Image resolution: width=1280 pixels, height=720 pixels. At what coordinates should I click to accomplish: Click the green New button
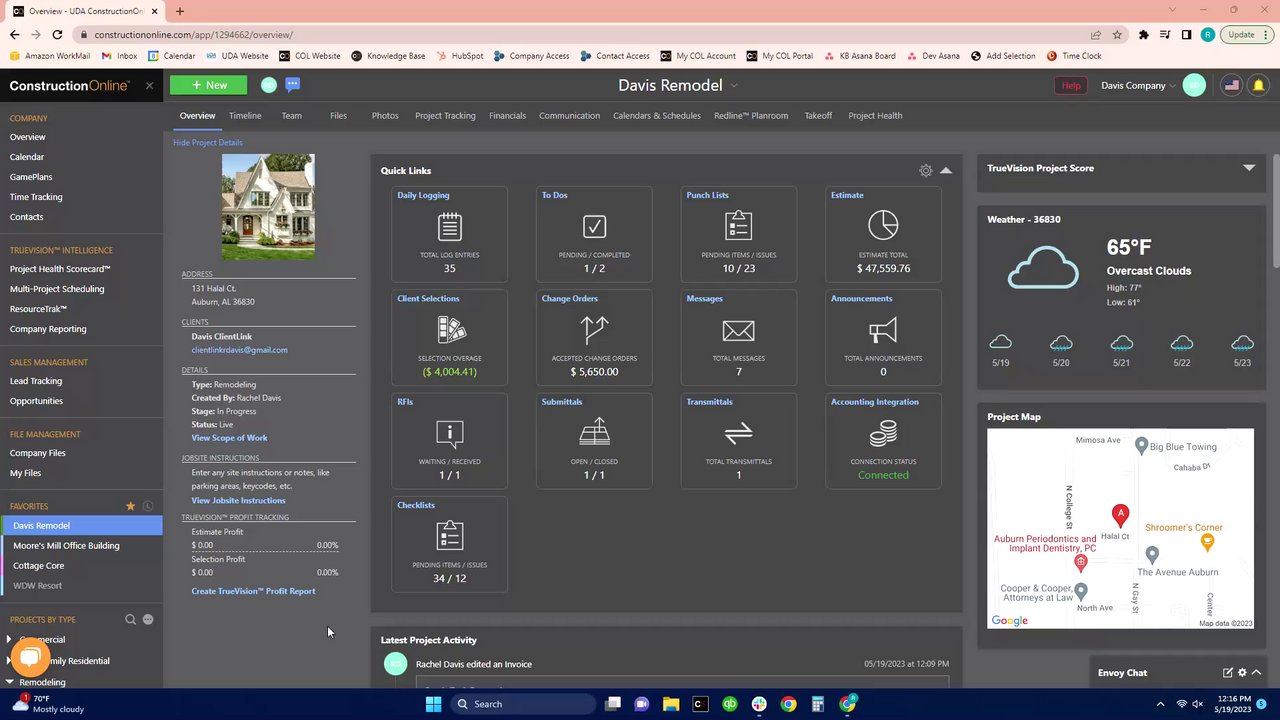[x=208, y=86]
